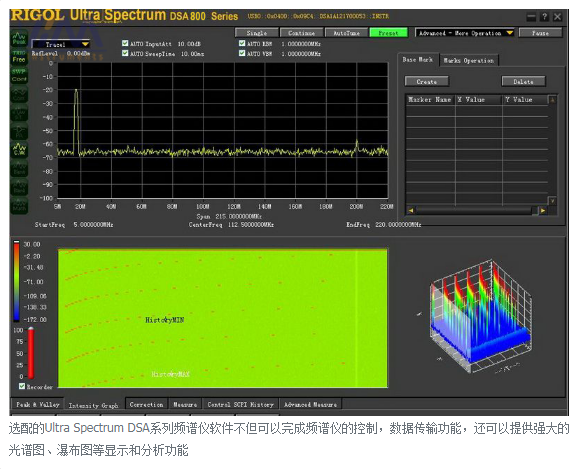Toggle the TRIG Free trigger icon
This screenshot has height=469, width=578.
pos(19,56)
